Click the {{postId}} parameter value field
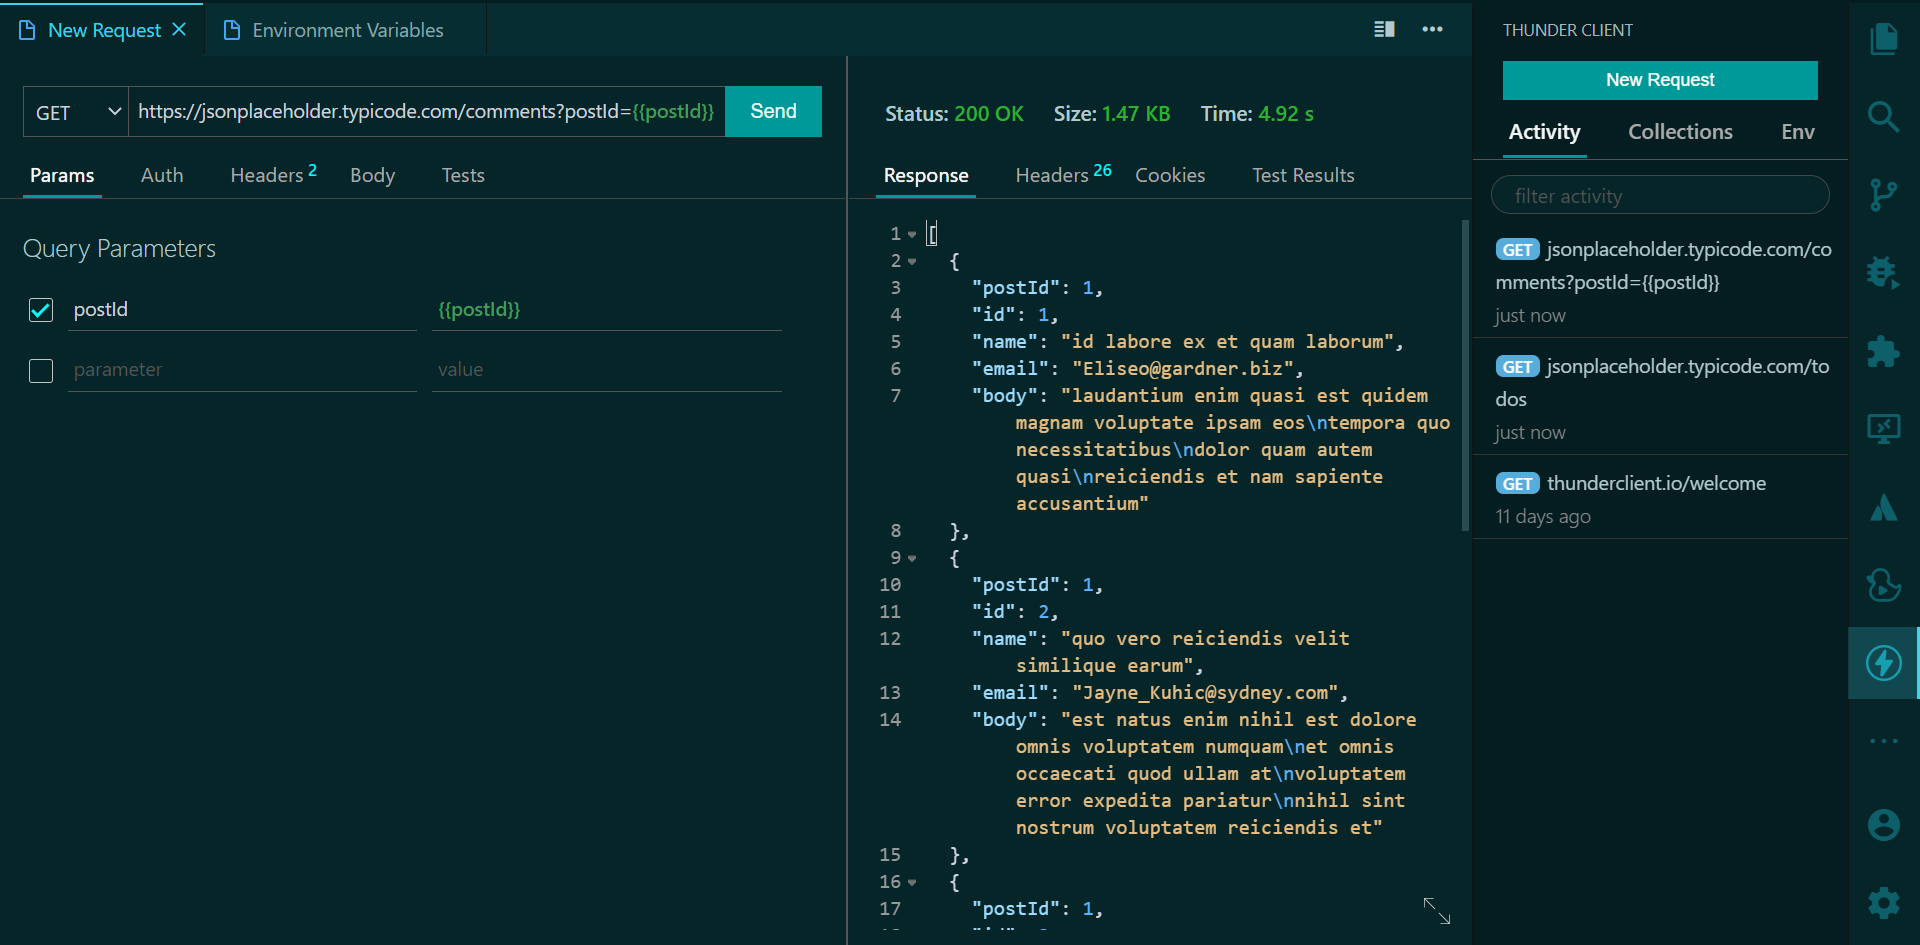The height and width of the screenshot is (945, 1920). click(607, 310)
